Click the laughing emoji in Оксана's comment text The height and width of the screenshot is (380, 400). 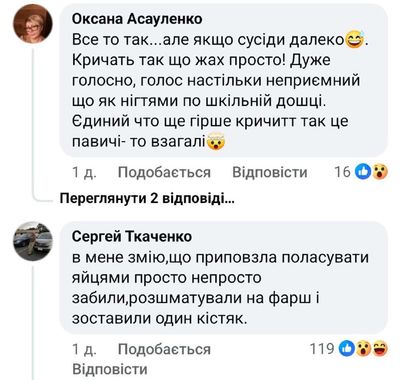point(355,40)
